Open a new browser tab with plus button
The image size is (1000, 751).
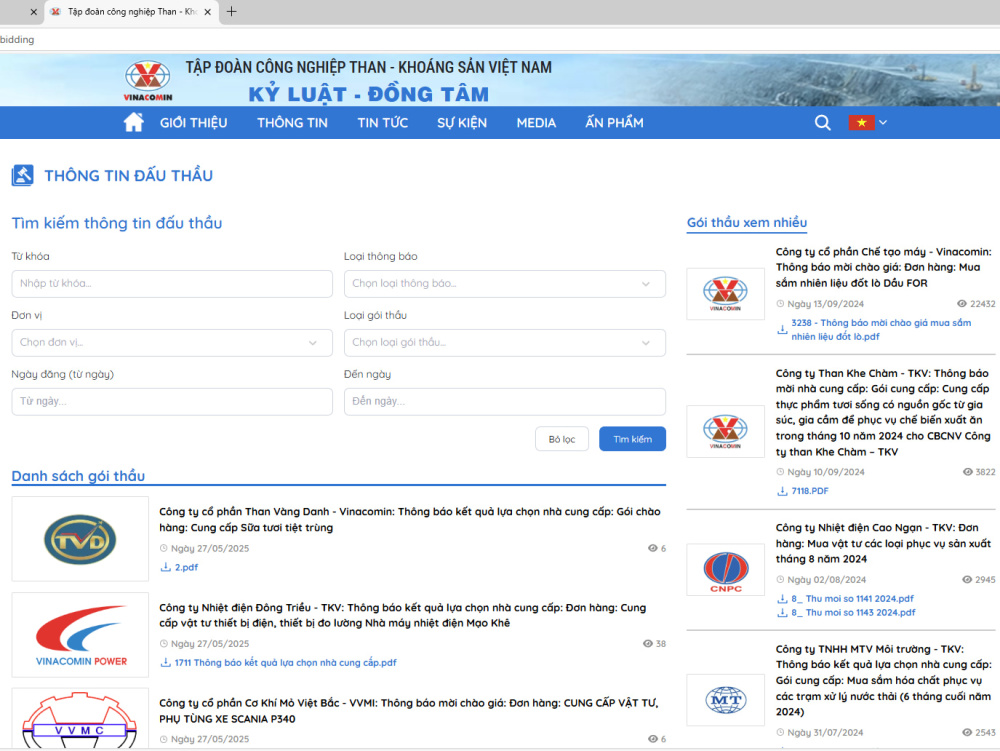pyautogui.click(x=232, y=11)
